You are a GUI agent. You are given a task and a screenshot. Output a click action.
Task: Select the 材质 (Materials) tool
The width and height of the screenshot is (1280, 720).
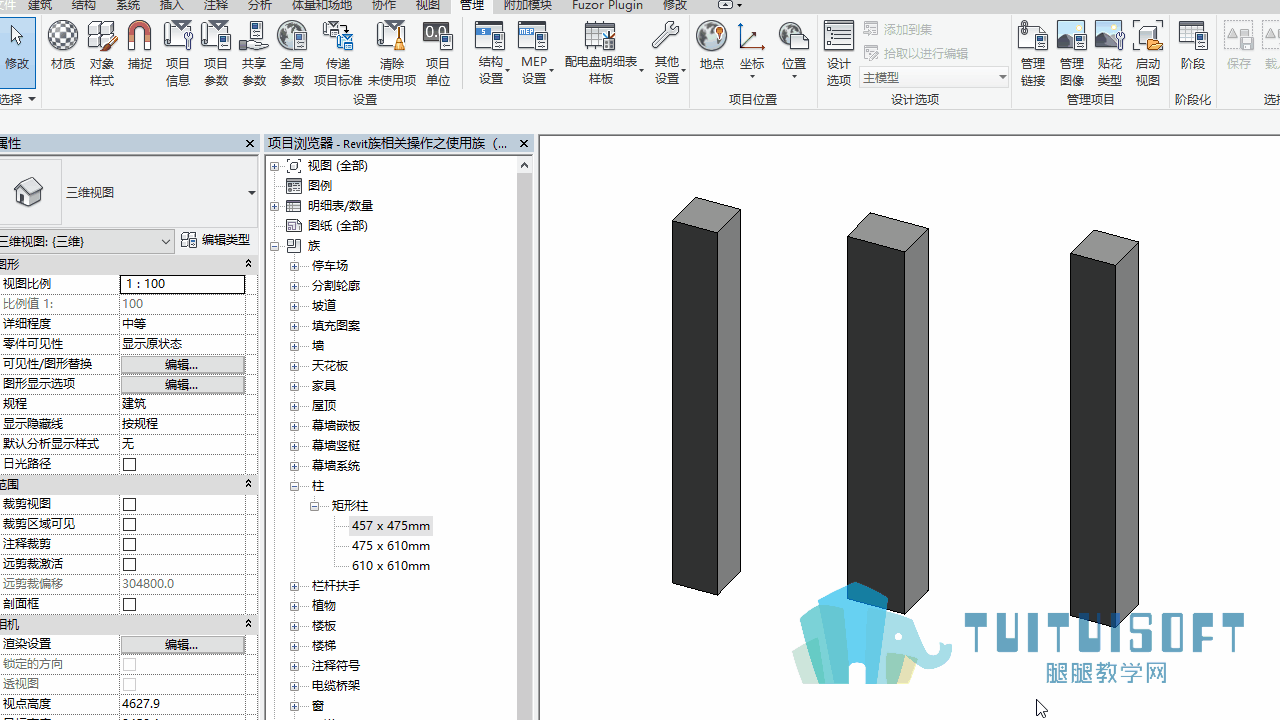pyautogui.click(x=63, y=47)
